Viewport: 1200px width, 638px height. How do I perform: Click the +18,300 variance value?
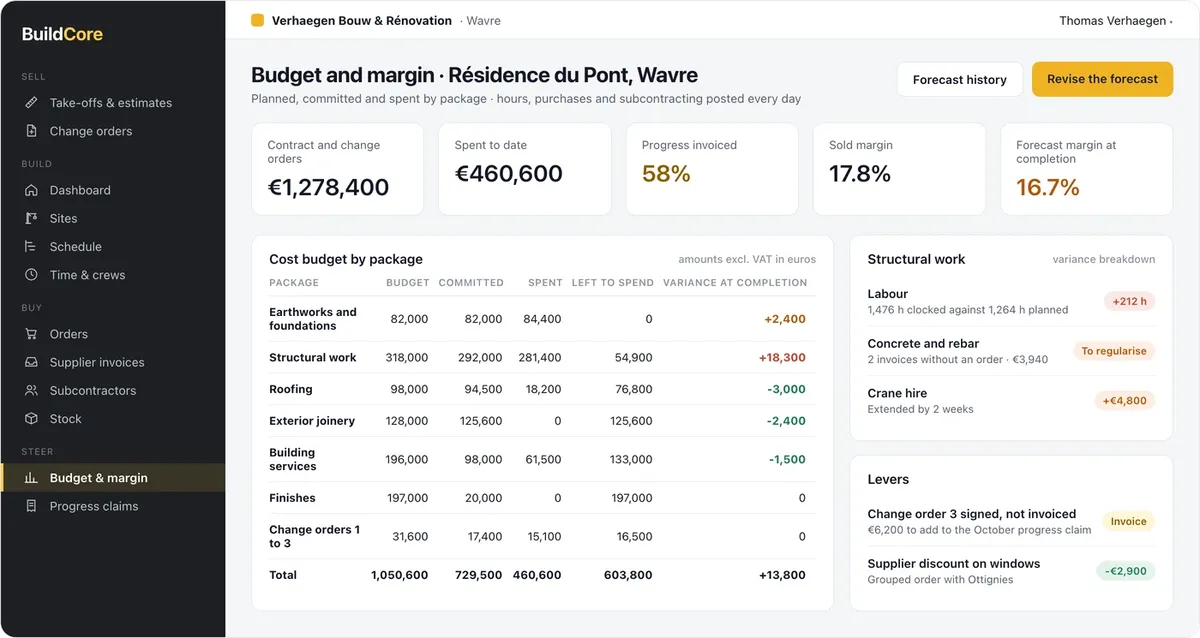[x=782, y=357]
